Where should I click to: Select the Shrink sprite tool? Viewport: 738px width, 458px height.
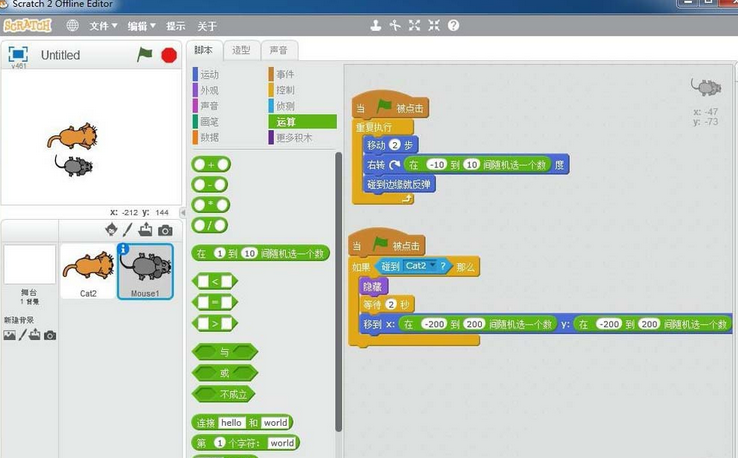tap(434, 25)
